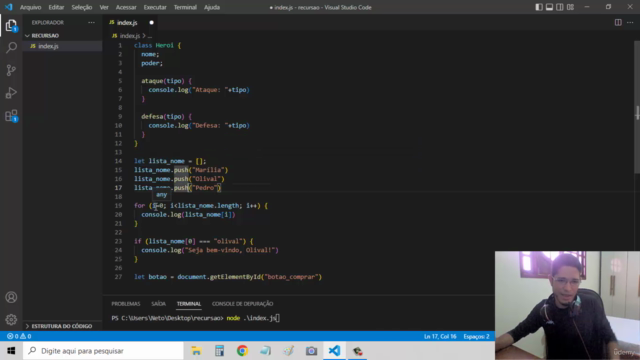640x360 pixels.
Task: Open the Arquivo menu
Action: [31, 7]
